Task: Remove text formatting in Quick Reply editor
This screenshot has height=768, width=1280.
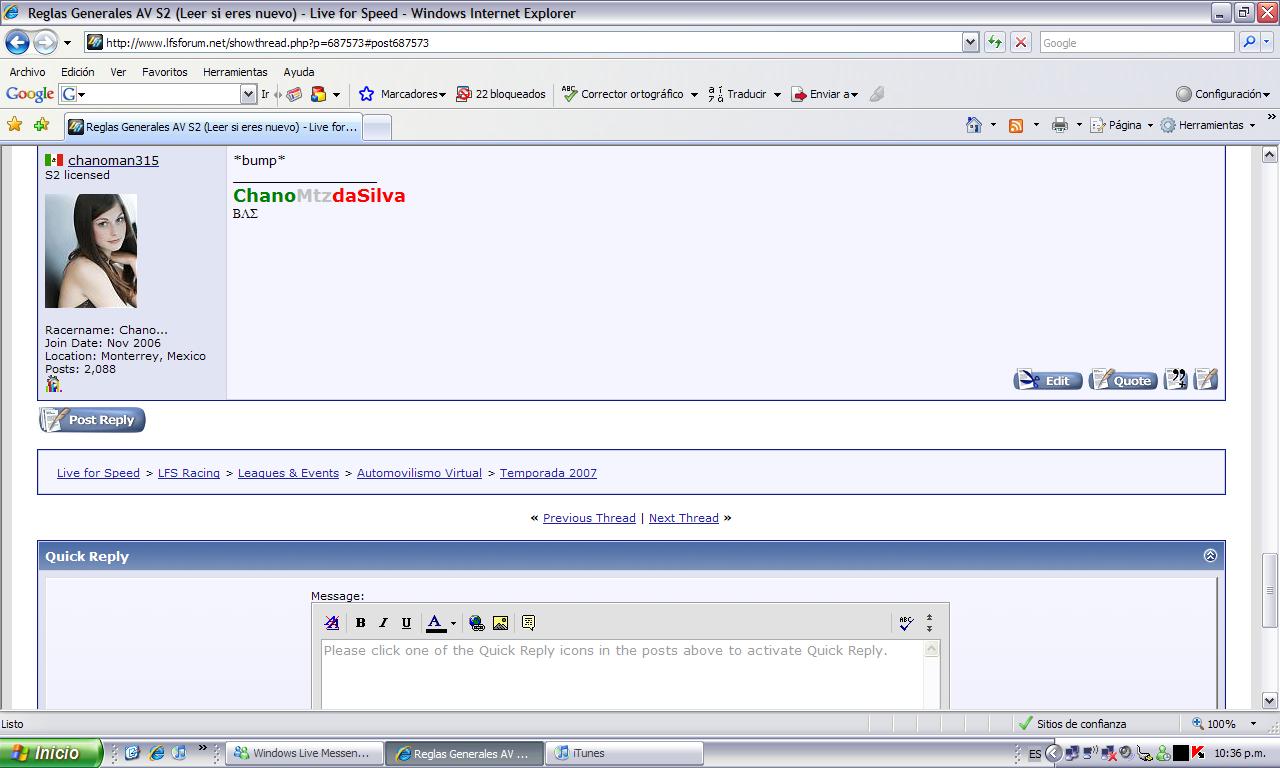Action: point(332,623)
